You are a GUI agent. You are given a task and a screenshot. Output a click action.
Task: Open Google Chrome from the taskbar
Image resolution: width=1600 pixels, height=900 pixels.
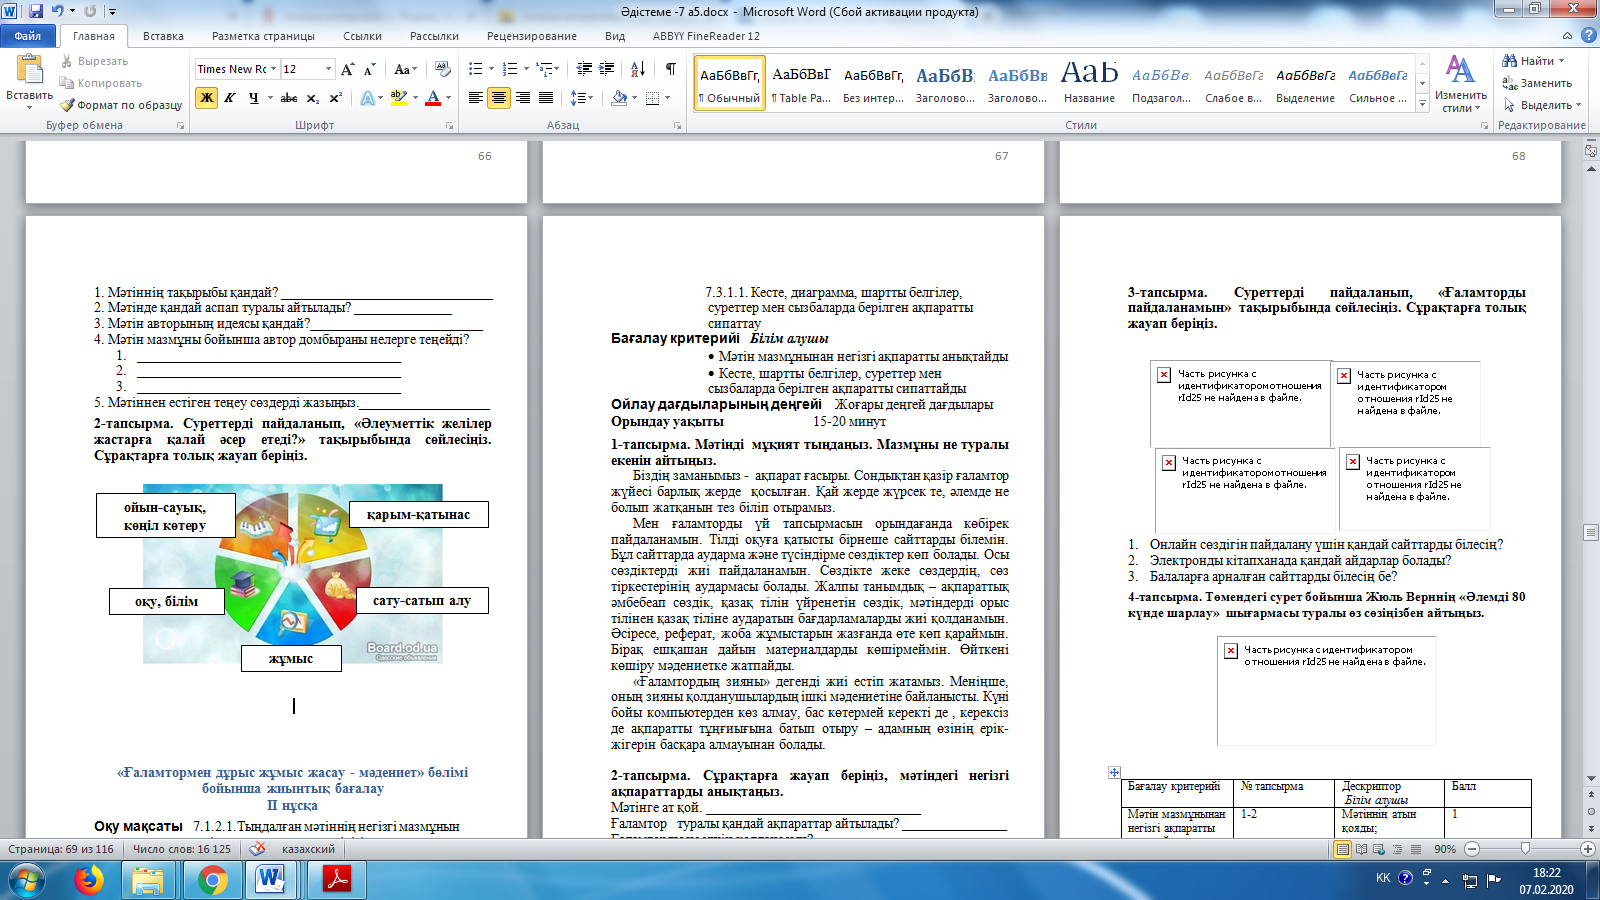[x=211, y=880]
